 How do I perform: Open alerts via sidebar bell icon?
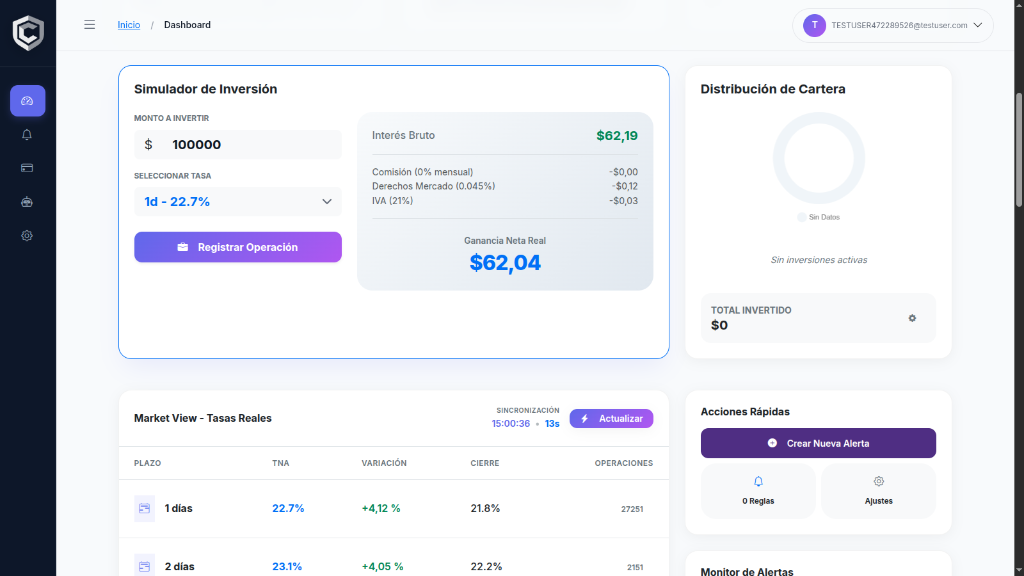[27, 135]
